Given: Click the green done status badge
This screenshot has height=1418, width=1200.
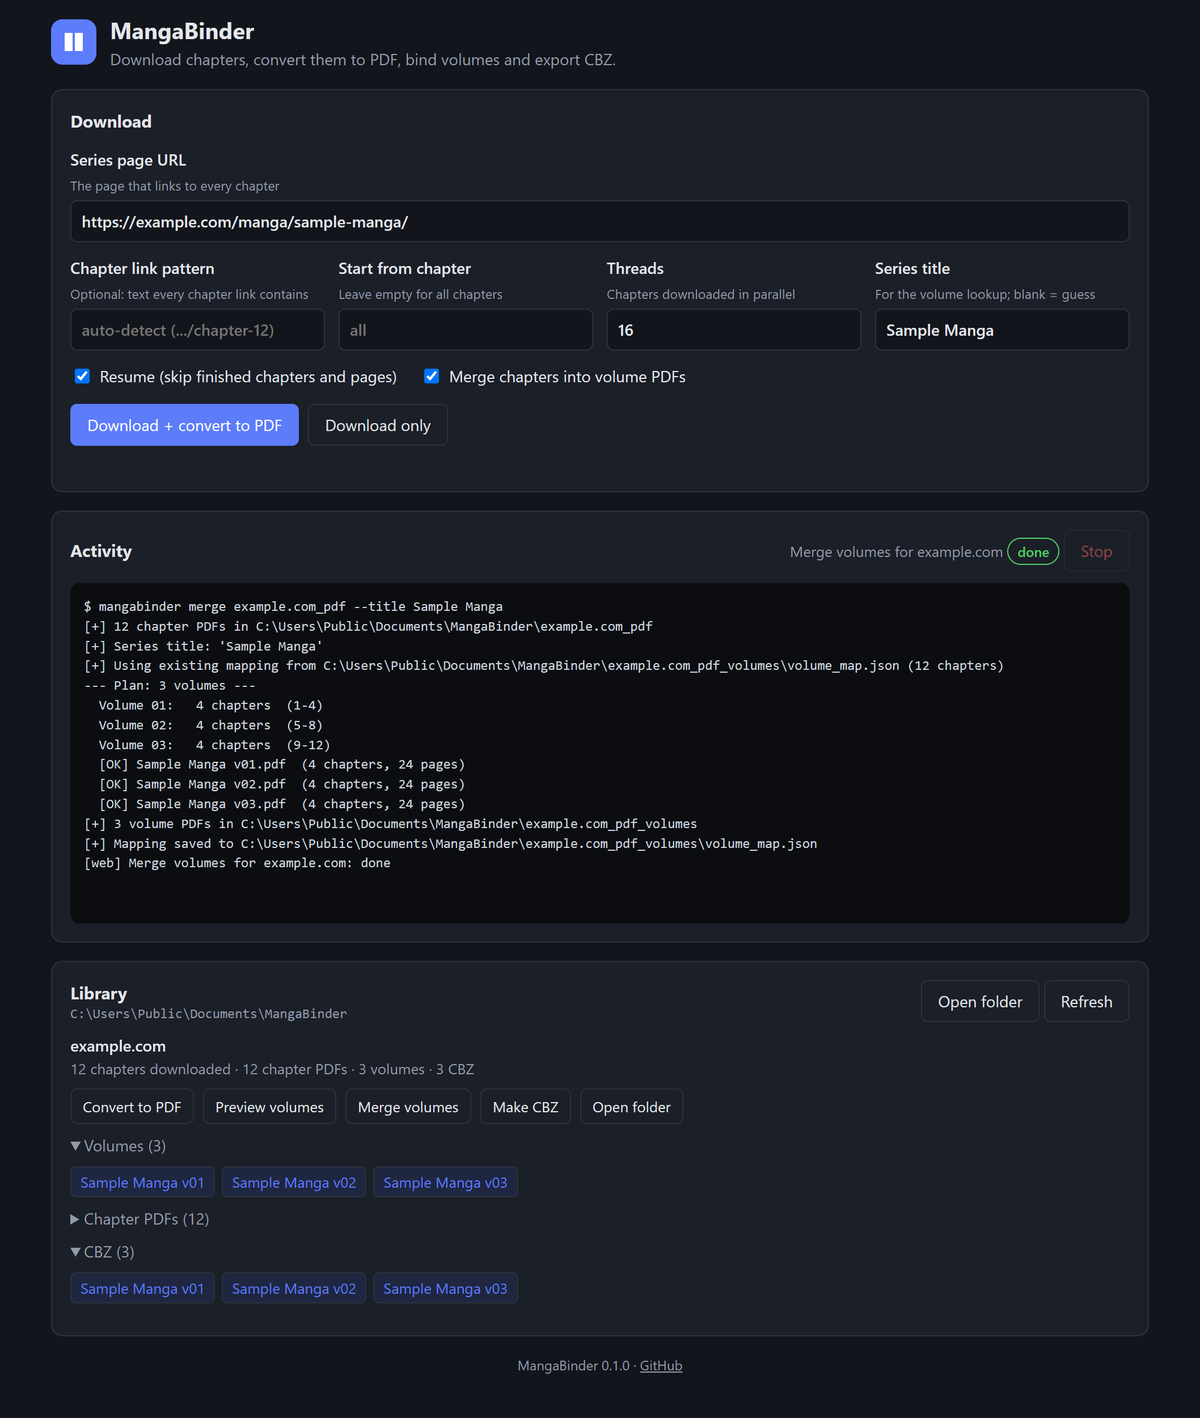Looking at the screenshot, I should tap(1033, 551).
